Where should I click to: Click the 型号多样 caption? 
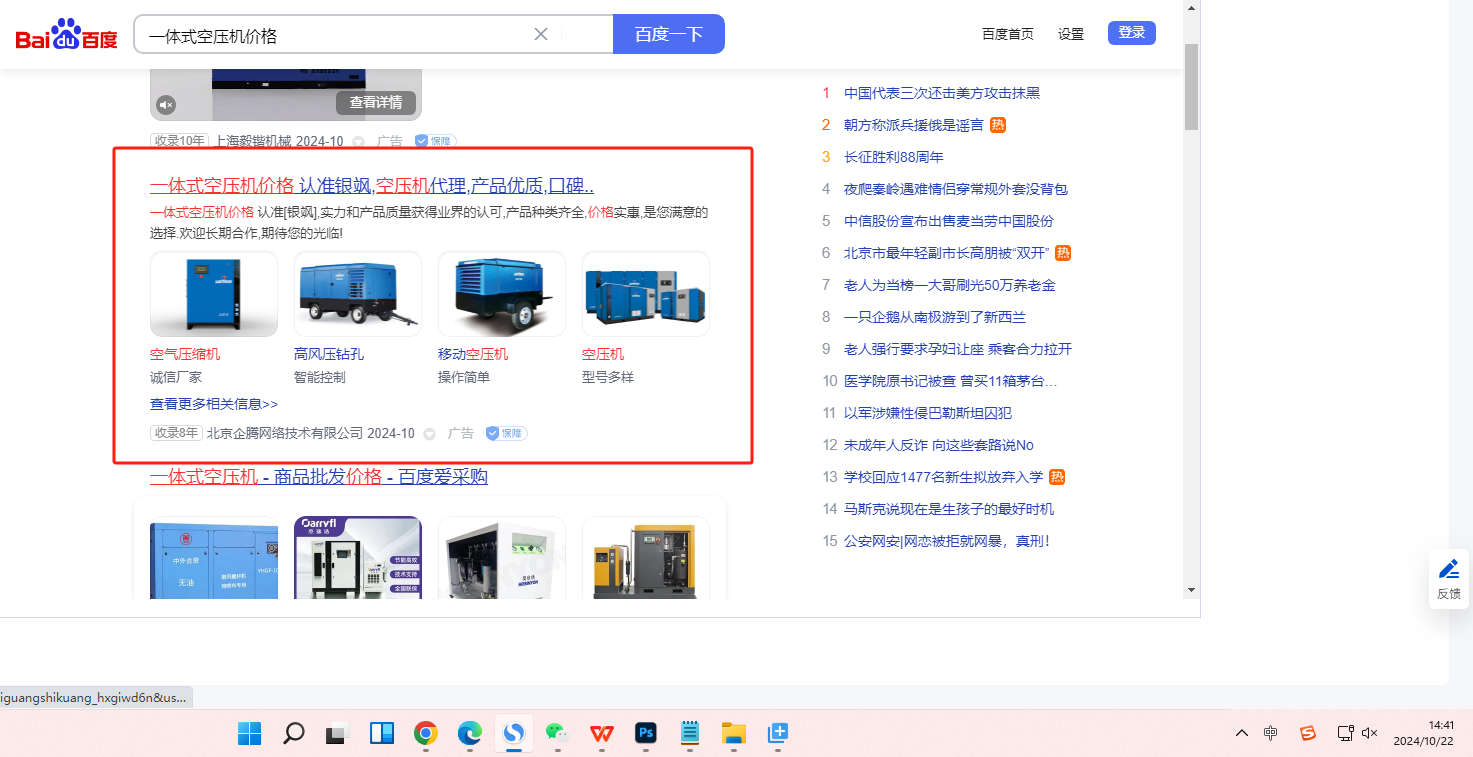608,377
